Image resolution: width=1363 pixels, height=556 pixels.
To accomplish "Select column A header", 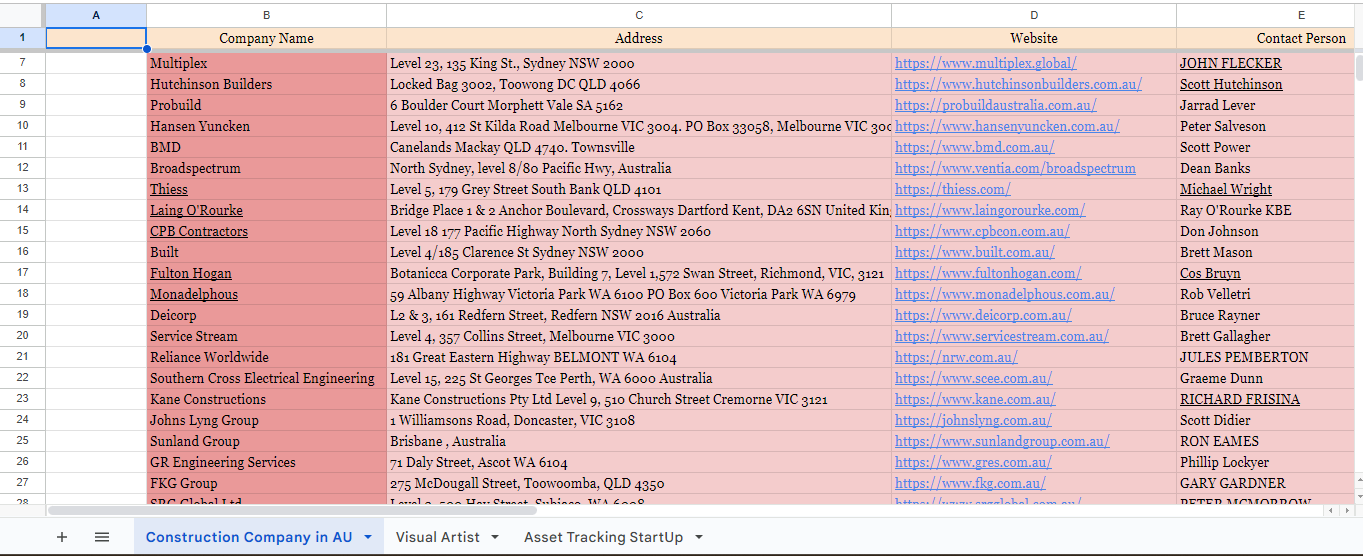I will tap(96, 15).
